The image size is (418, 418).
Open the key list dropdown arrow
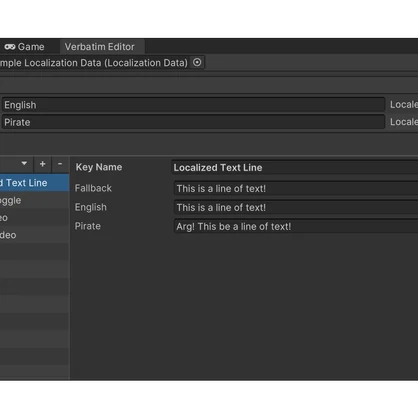pos(24,163)
